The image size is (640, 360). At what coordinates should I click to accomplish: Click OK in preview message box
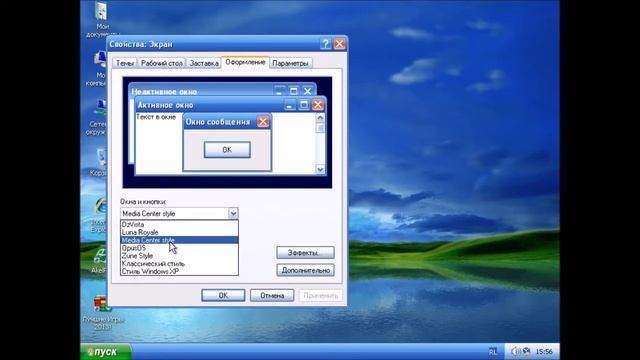(x=227, y=150)
